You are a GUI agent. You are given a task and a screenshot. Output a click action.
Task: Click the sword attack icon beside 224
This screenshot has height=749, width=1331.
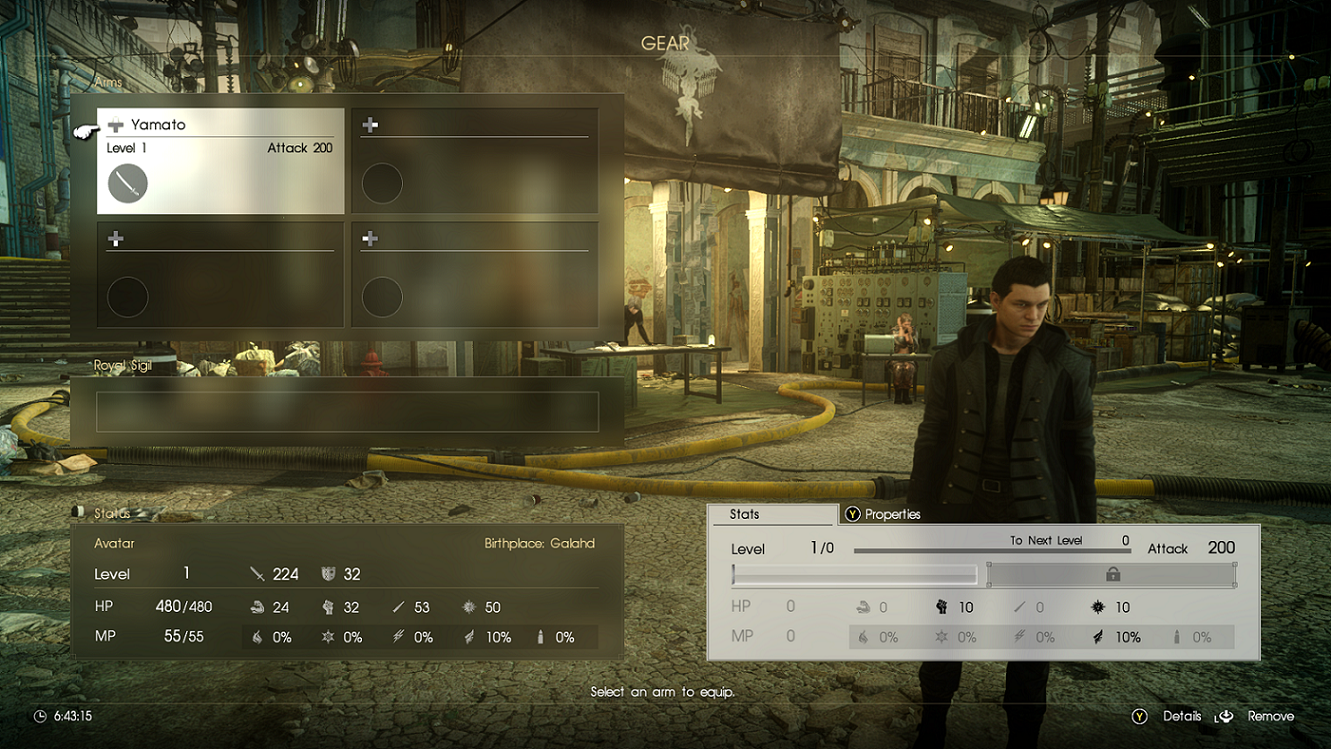[257, 574]
